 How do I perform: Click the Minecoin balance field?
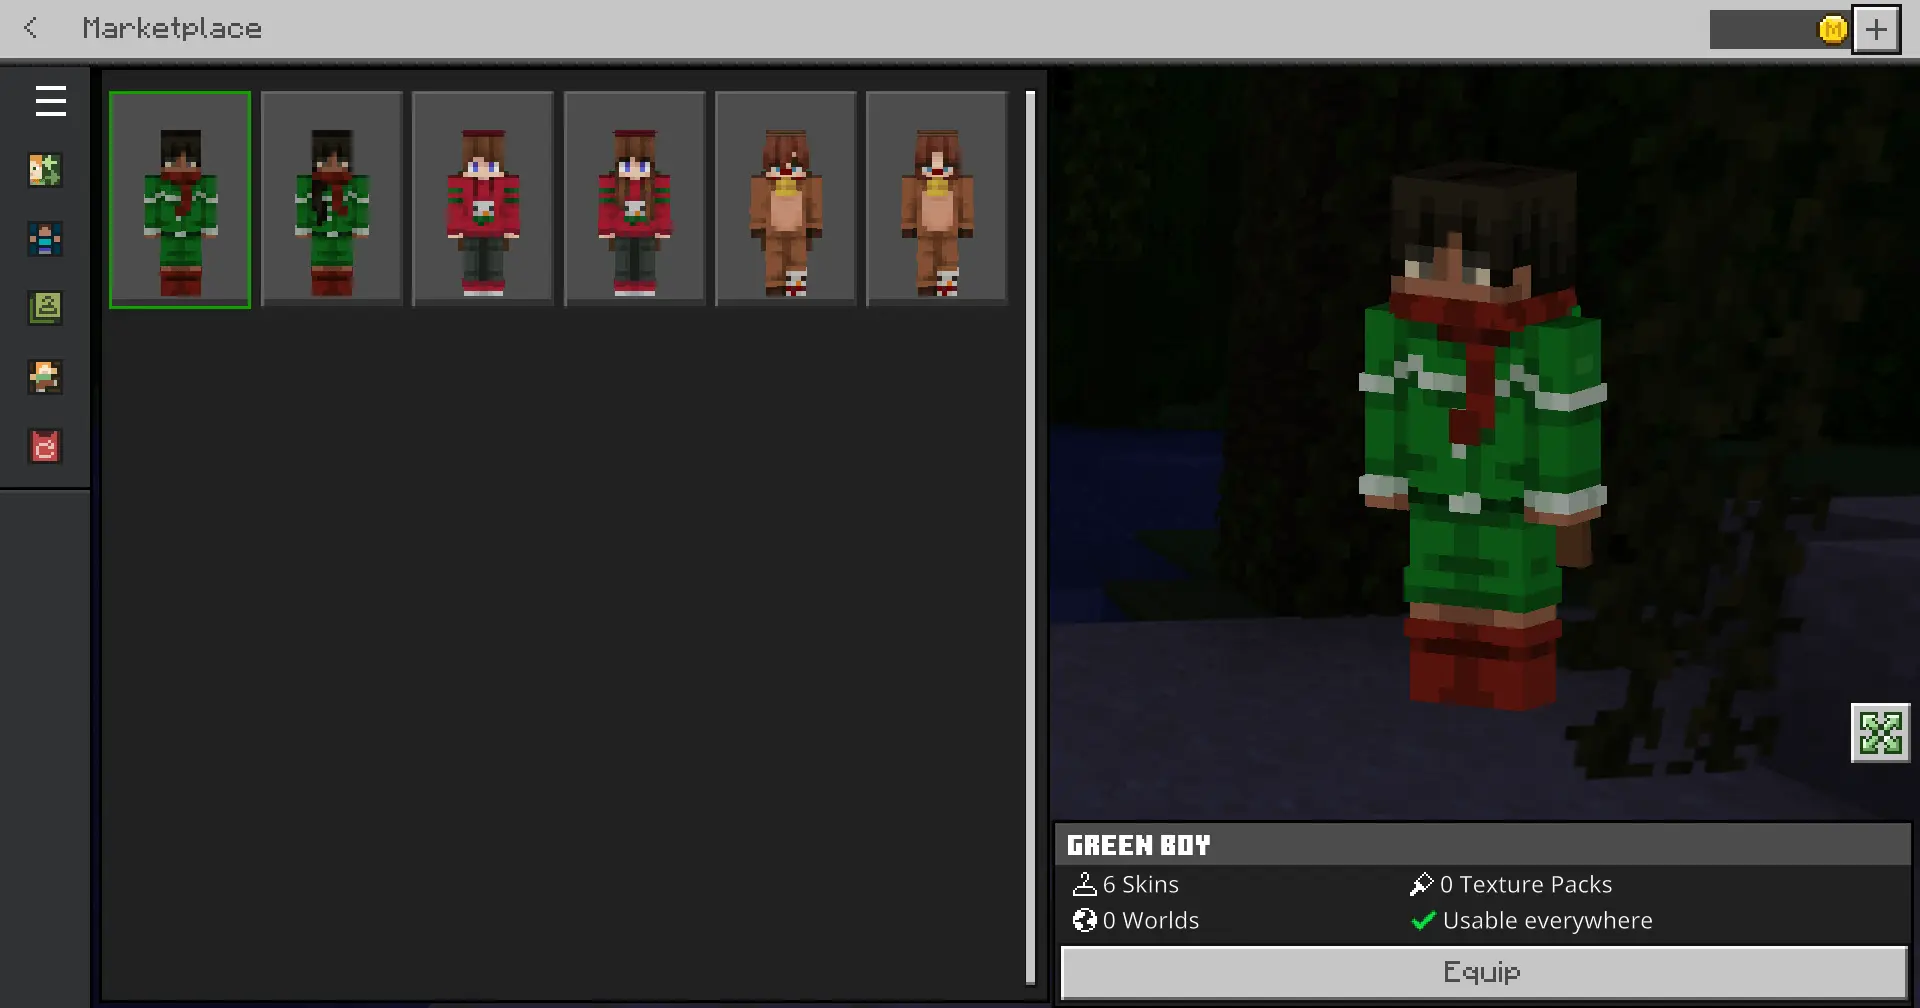(1762, 30)
